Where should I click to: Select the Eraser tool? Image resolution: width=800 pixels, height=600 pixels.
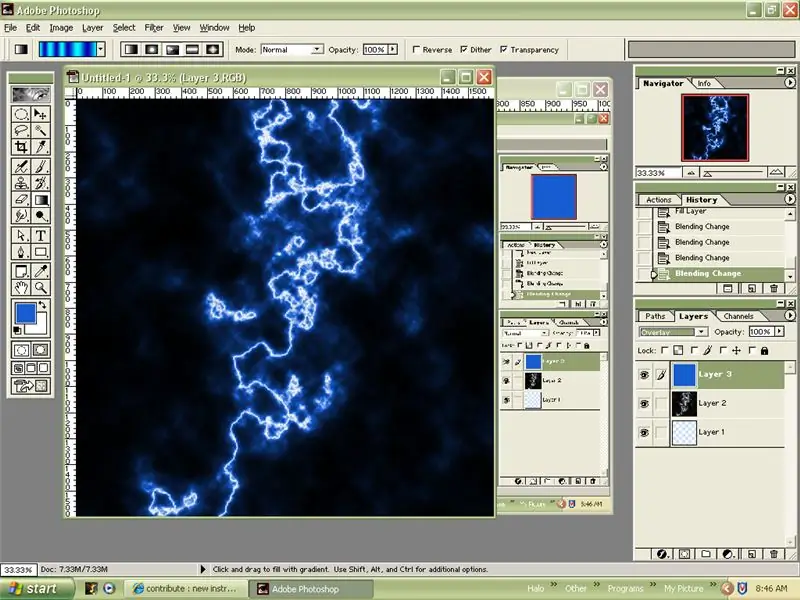tap(21, 199)
